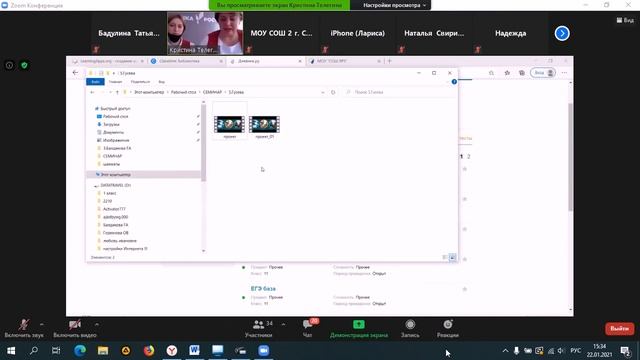Switch to learningapps.org browser tab
Screen dimensions: 640x360
[108, 61]
